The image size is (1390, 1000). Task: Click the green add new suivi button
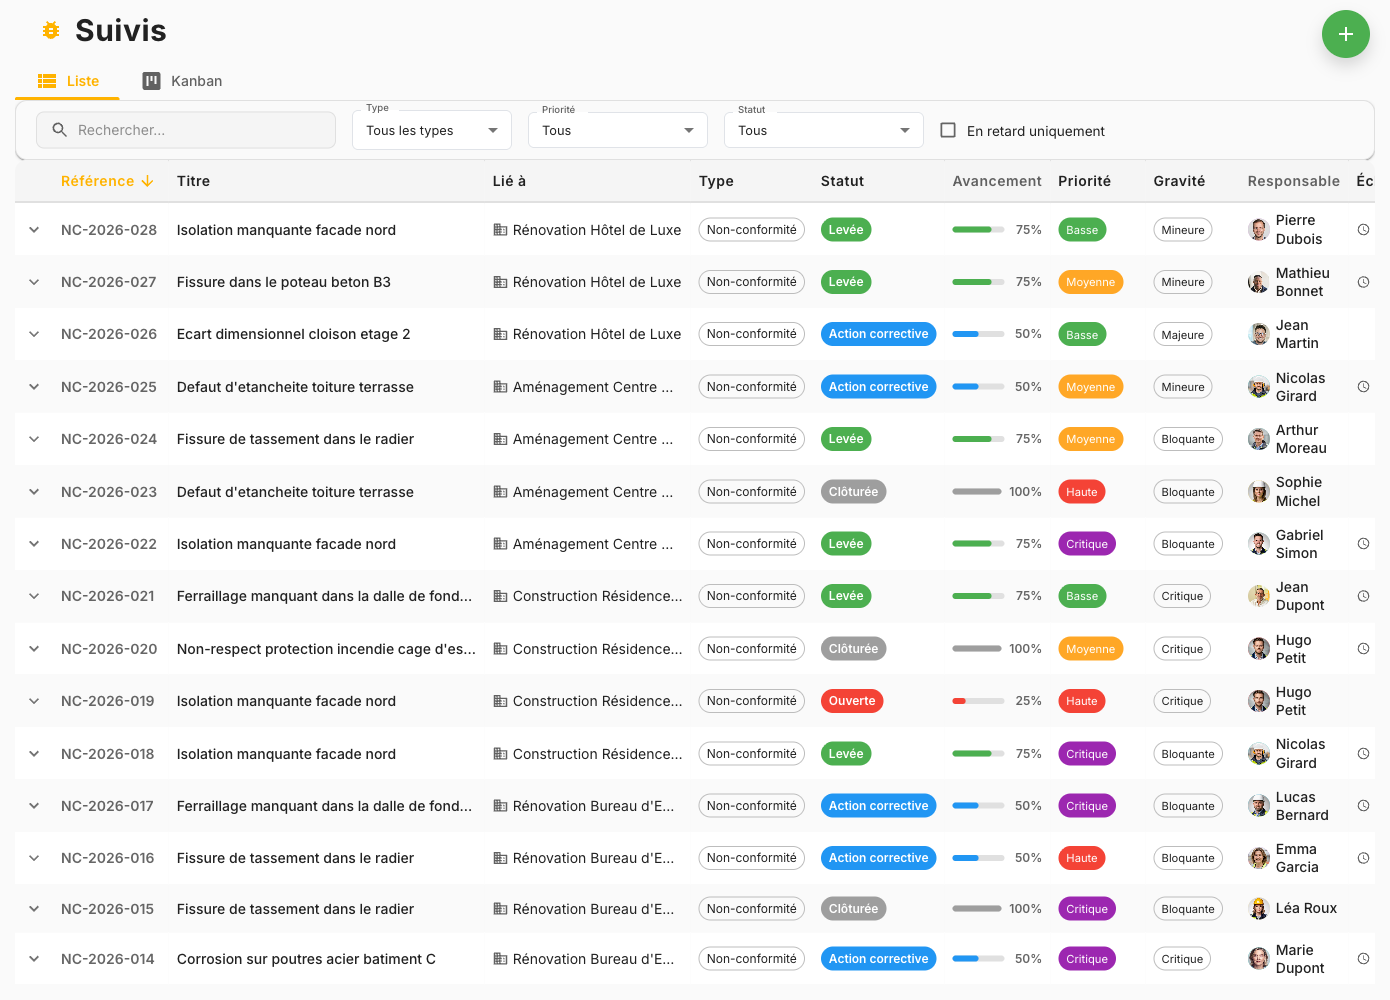(x=1345, y=34)
